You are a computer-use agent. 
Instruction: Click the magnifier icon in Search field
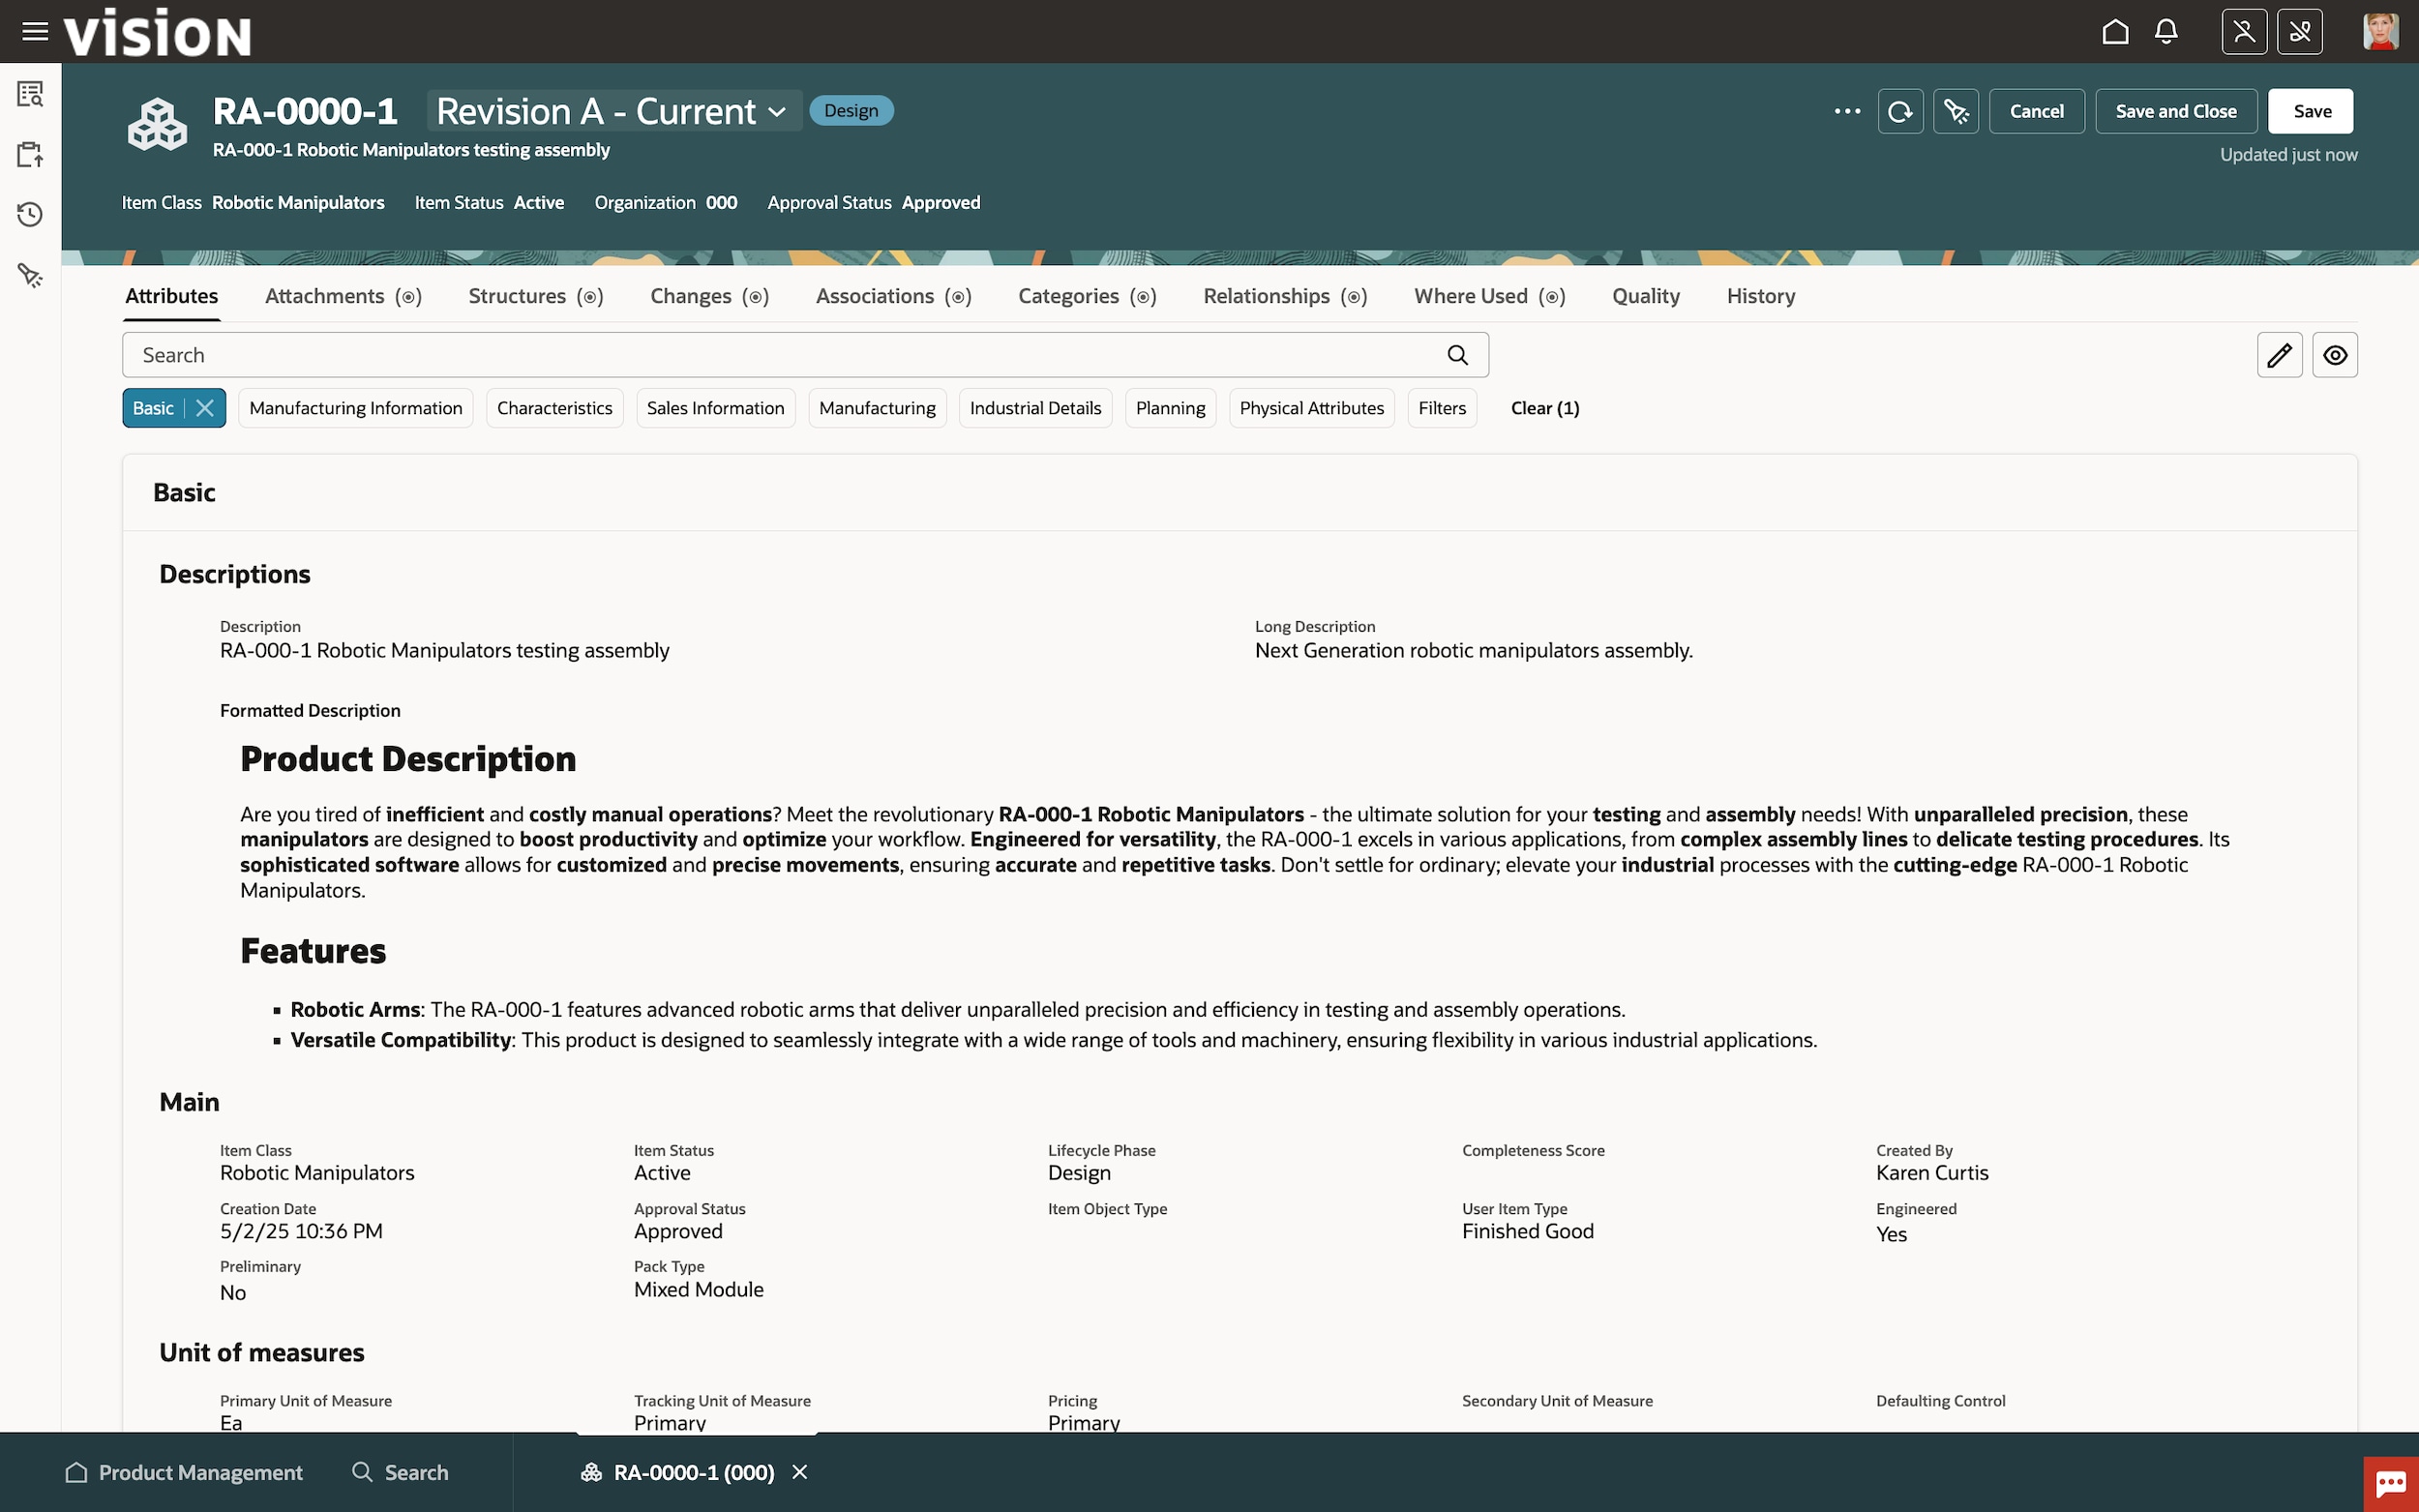(1457, 355)
